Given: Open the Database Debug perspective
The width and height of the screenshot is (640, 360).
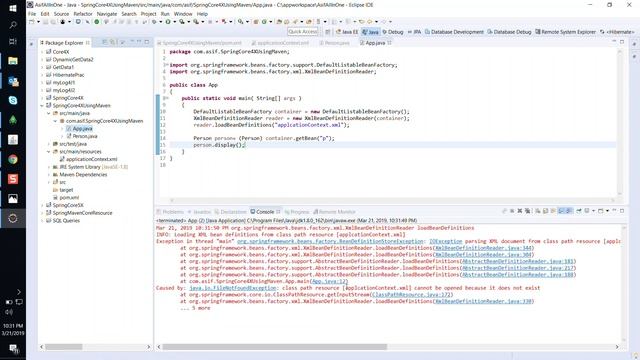Looking at the screenshot, I should [509, 32].
